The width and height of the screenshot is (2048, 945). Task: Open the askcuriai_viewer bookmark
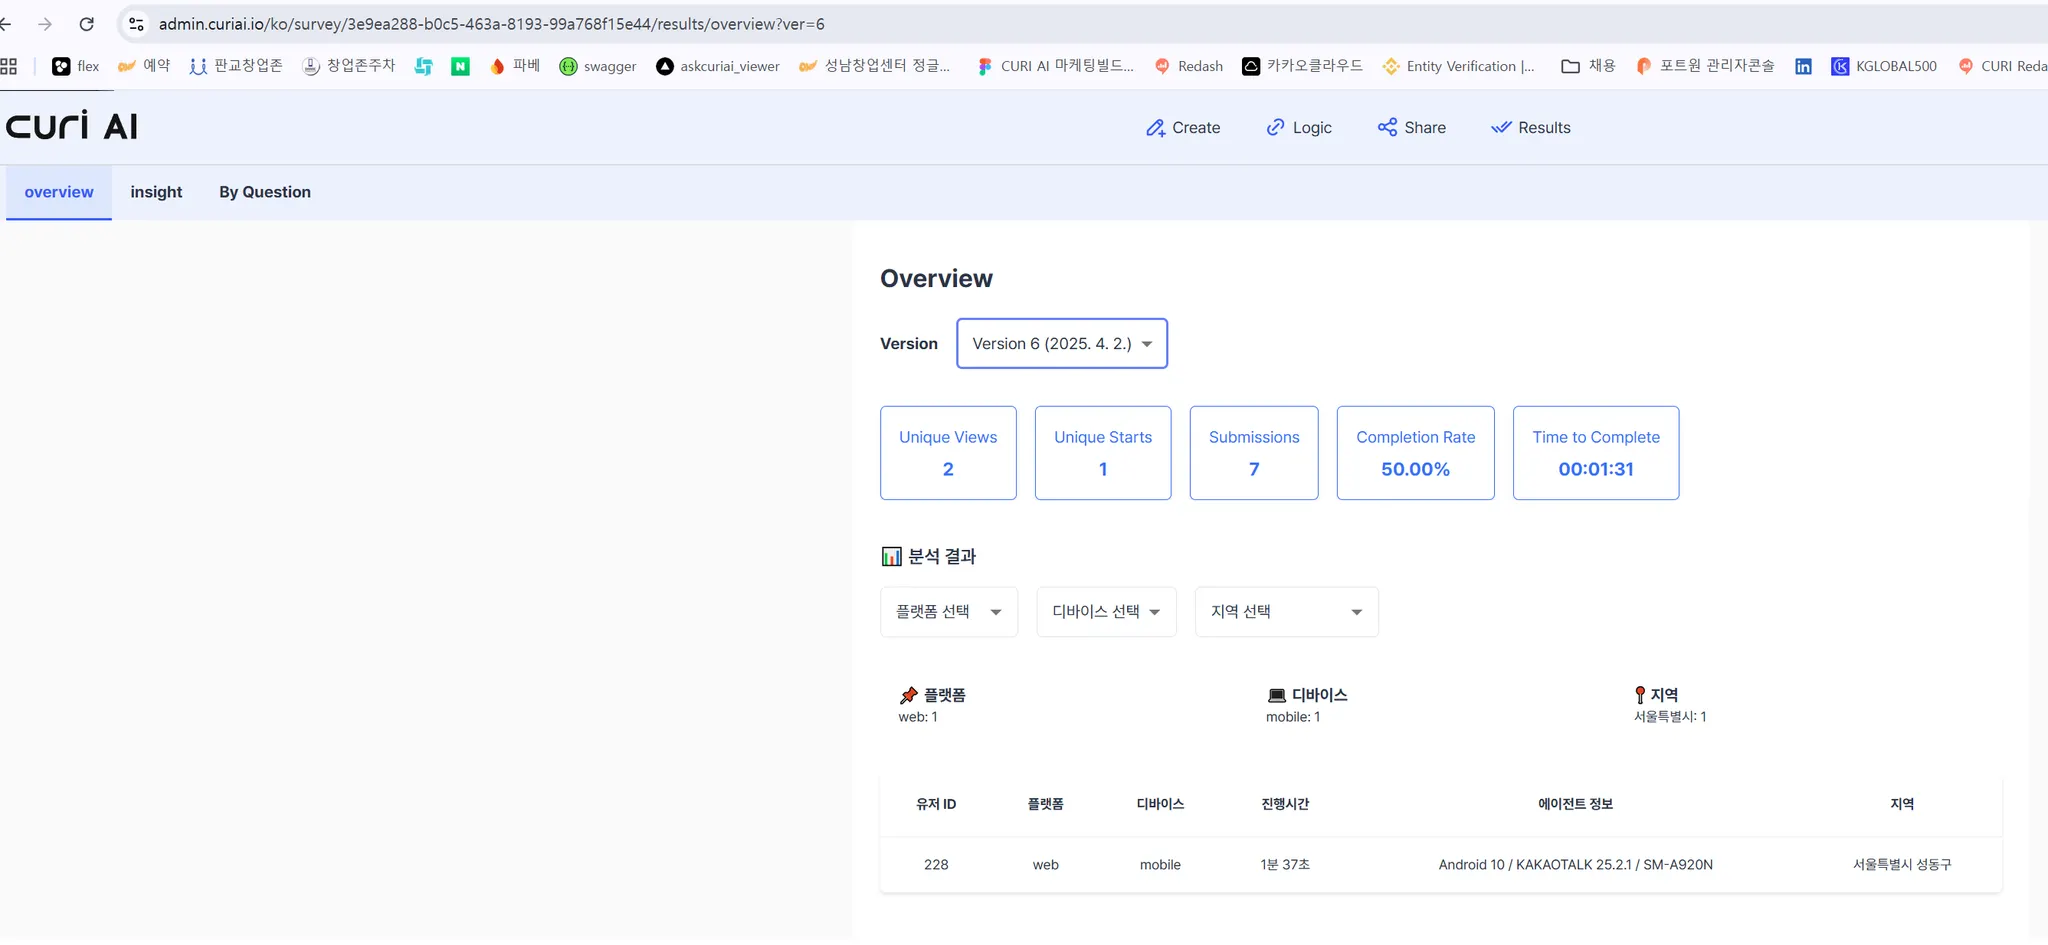718,66
